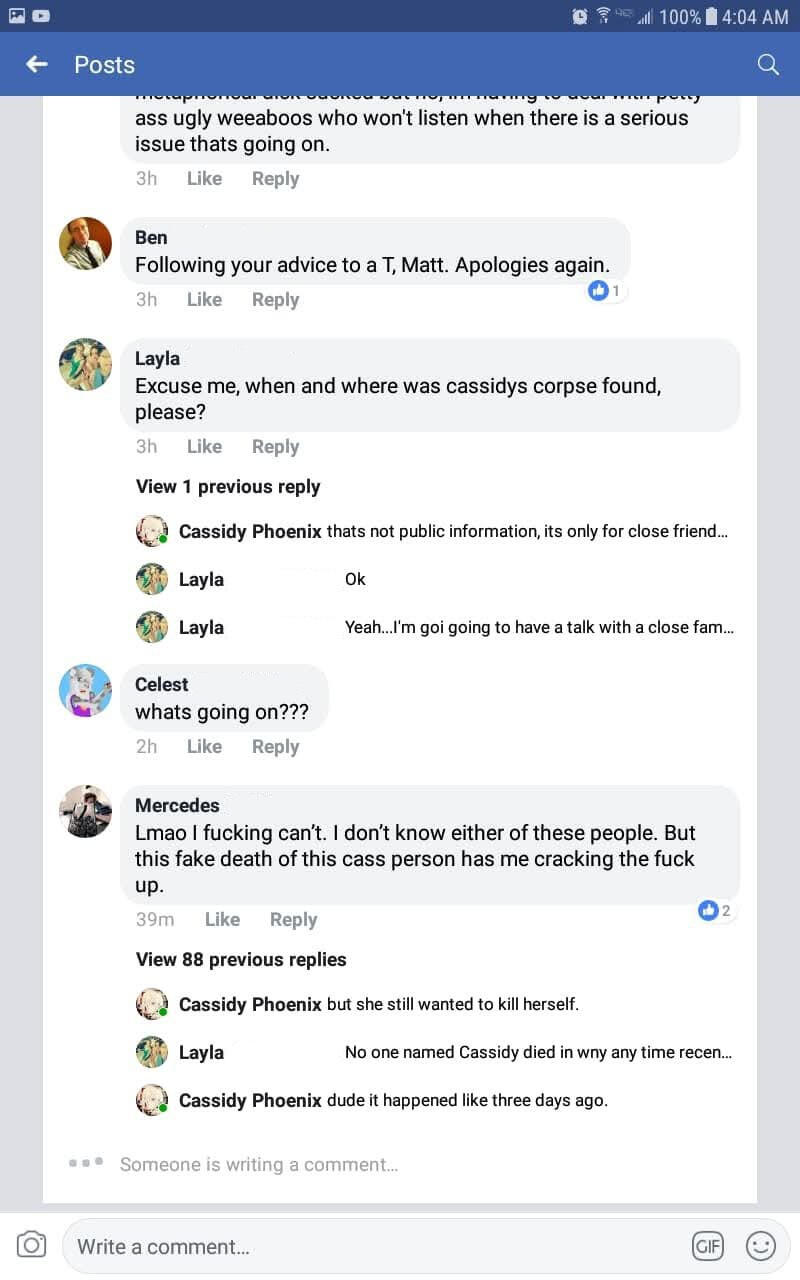Open the search magnifier icon
The image size is (800, 1280).
pyautogui.click(x=768, y=64)
